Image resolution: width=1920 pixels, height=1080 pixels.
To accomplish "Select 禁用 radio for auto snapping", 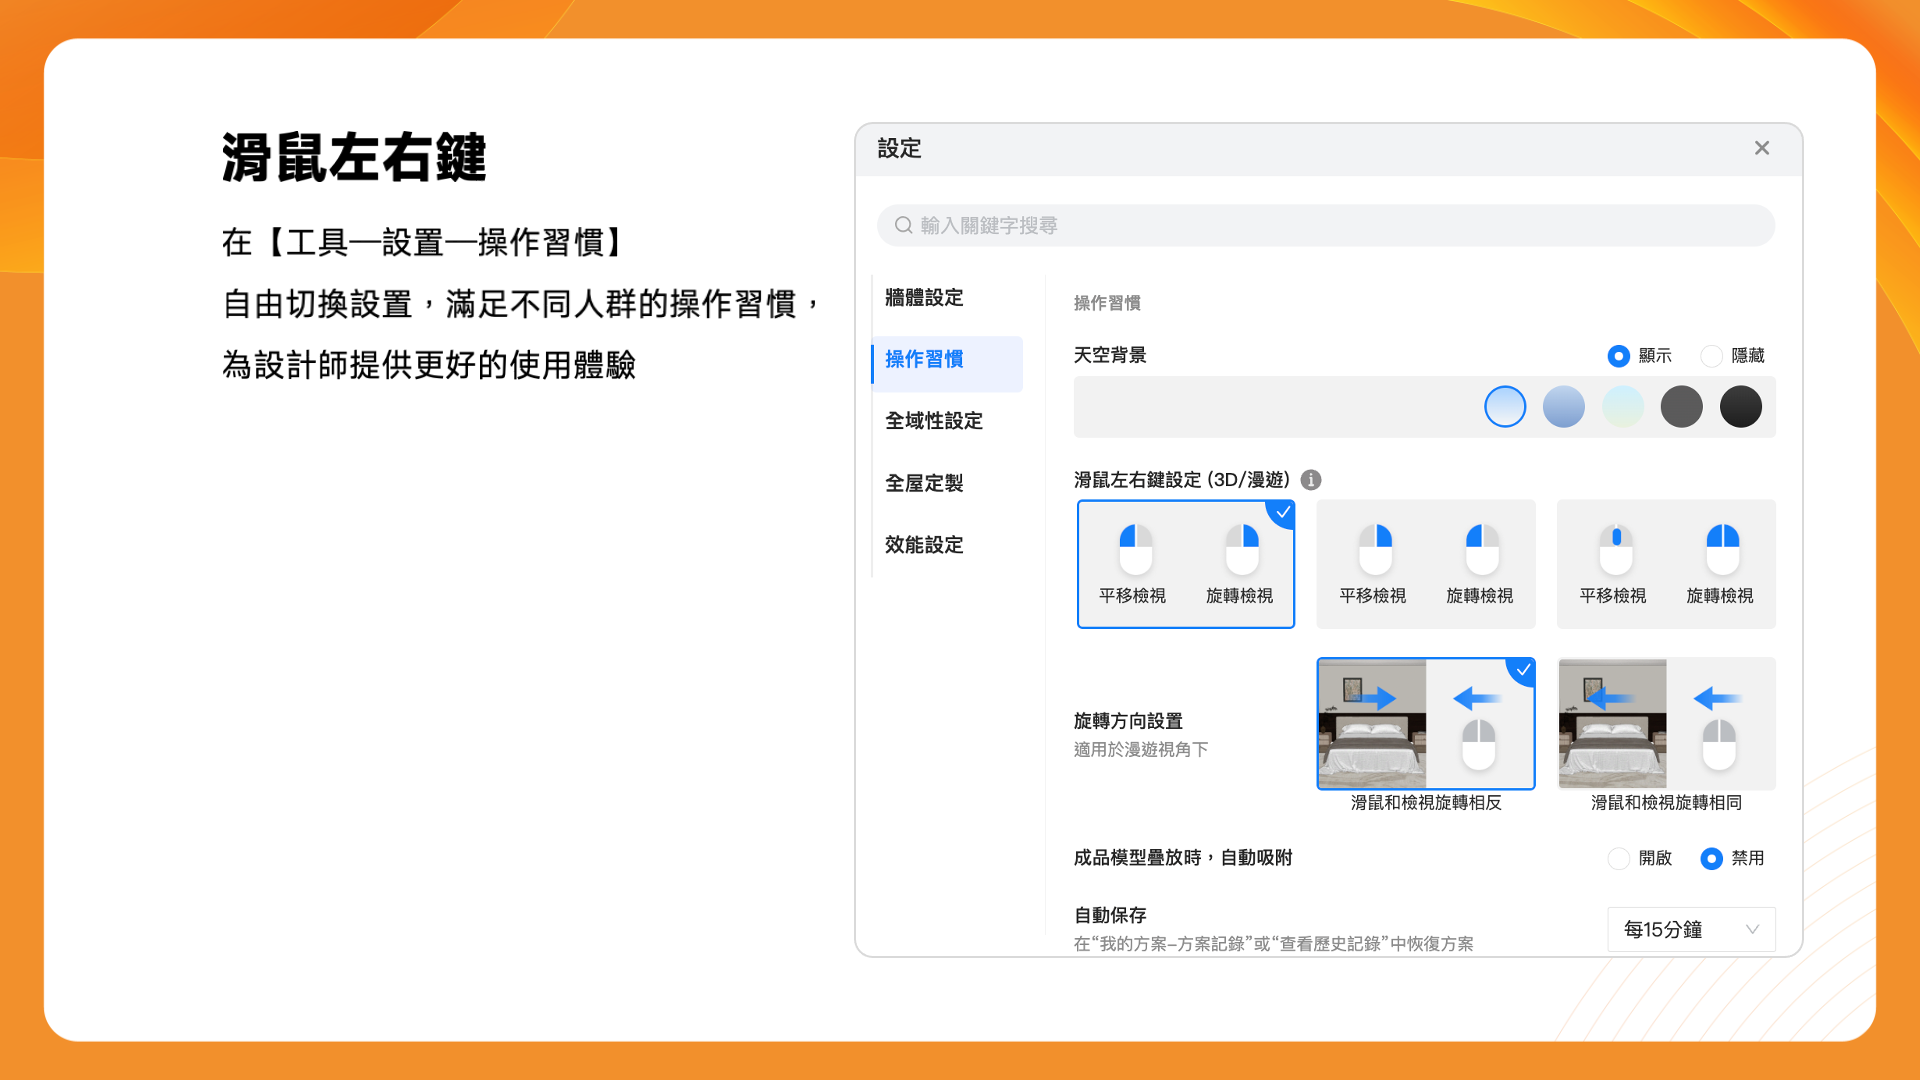I will tap(1711, 858).
